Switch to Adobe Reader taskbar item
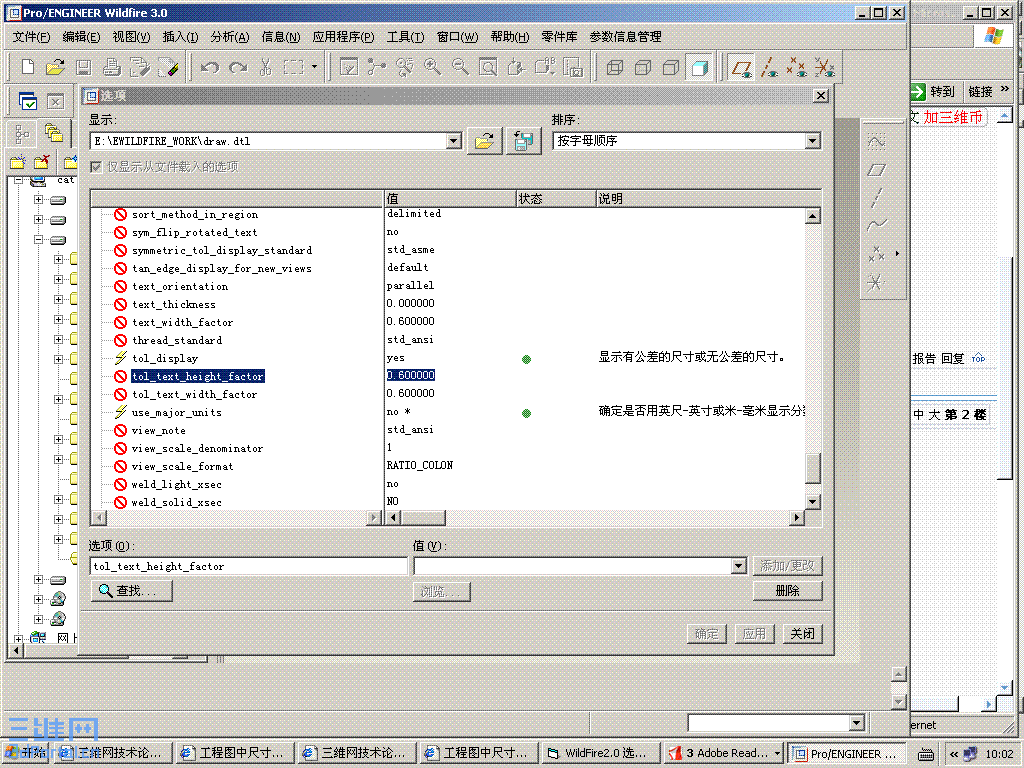This screenshot has width=1024, height=768. click(723, 753)
